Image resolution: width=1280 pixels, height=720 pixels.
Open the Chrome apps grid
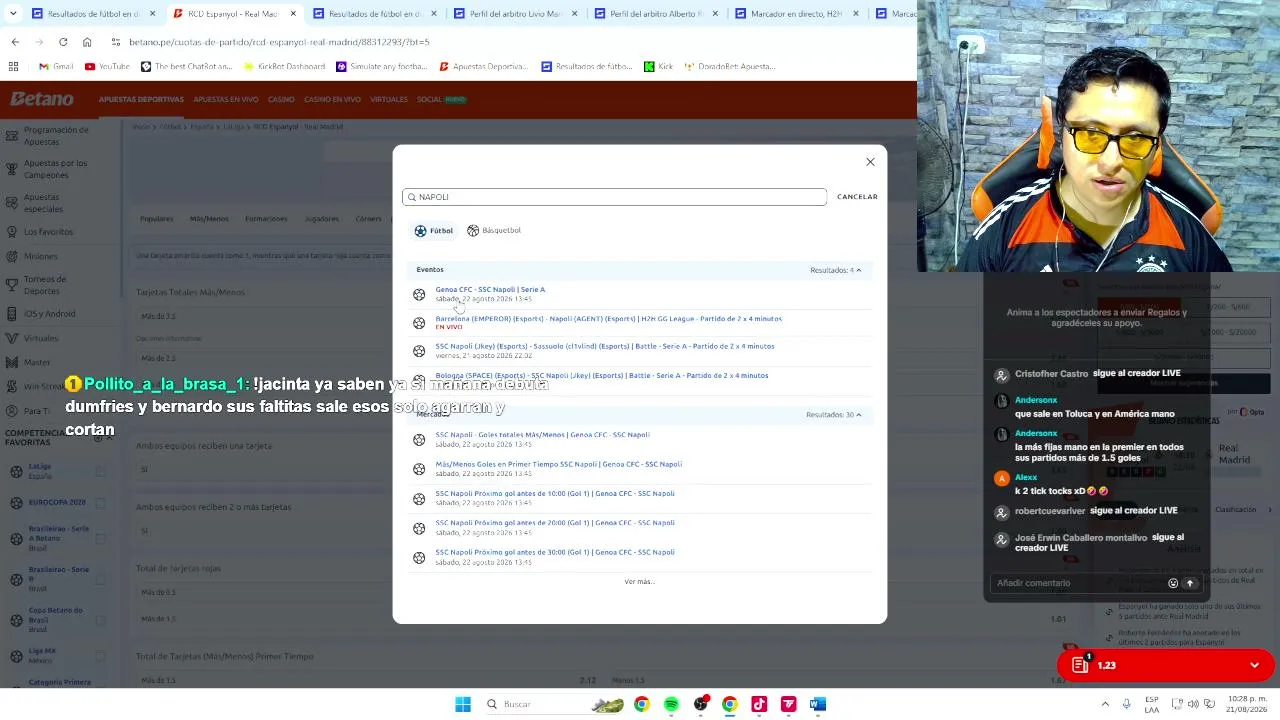13,67
